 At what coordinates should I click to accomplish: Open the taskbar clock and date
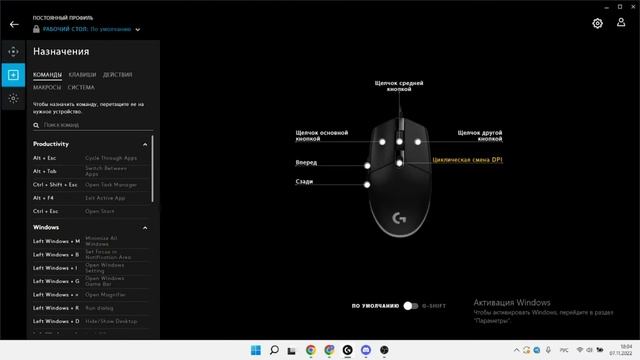[x=621, y=350]
